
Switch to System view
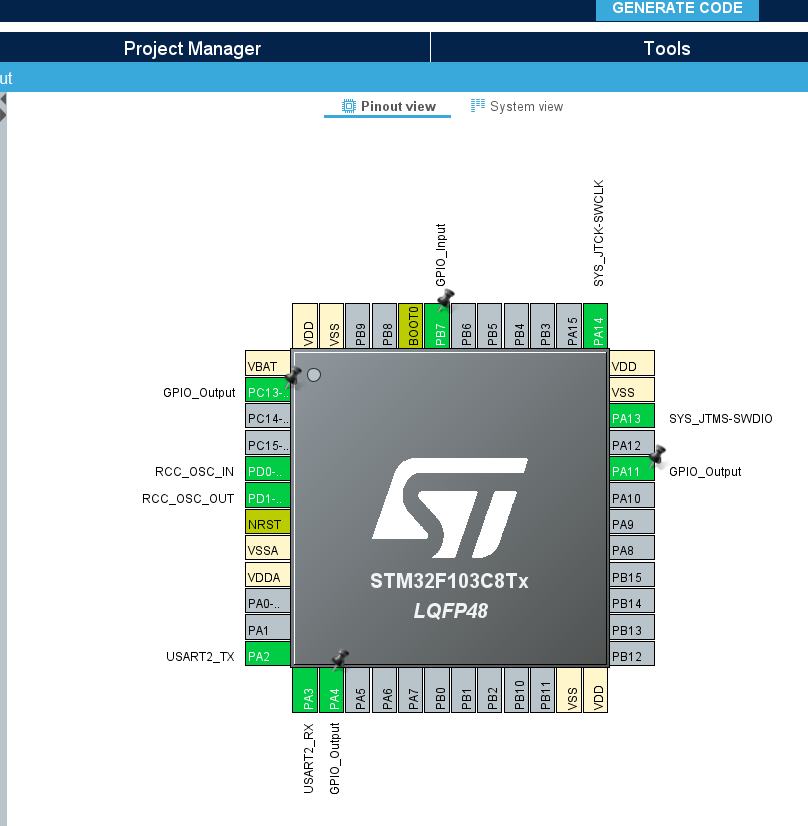517,106
